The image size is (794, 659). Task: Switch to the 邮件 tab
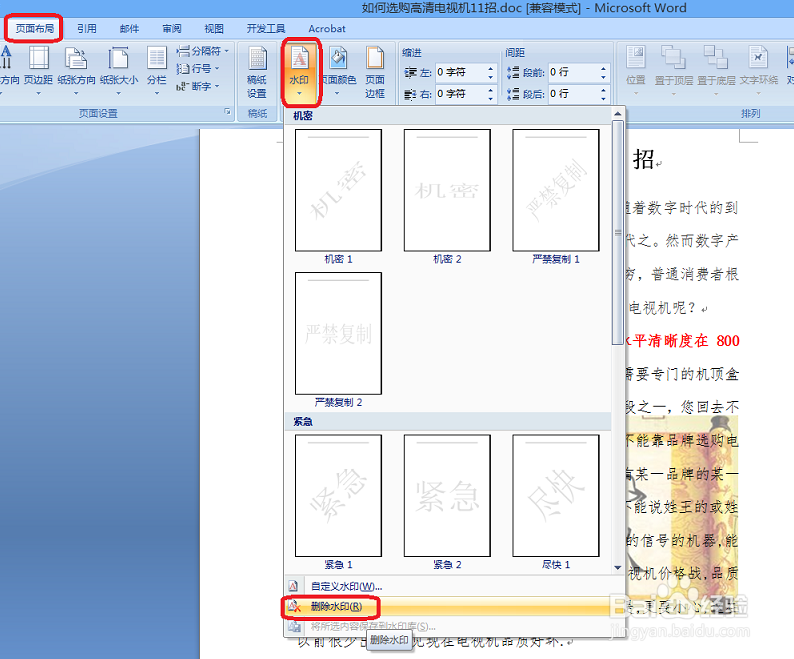click(129, 29)
